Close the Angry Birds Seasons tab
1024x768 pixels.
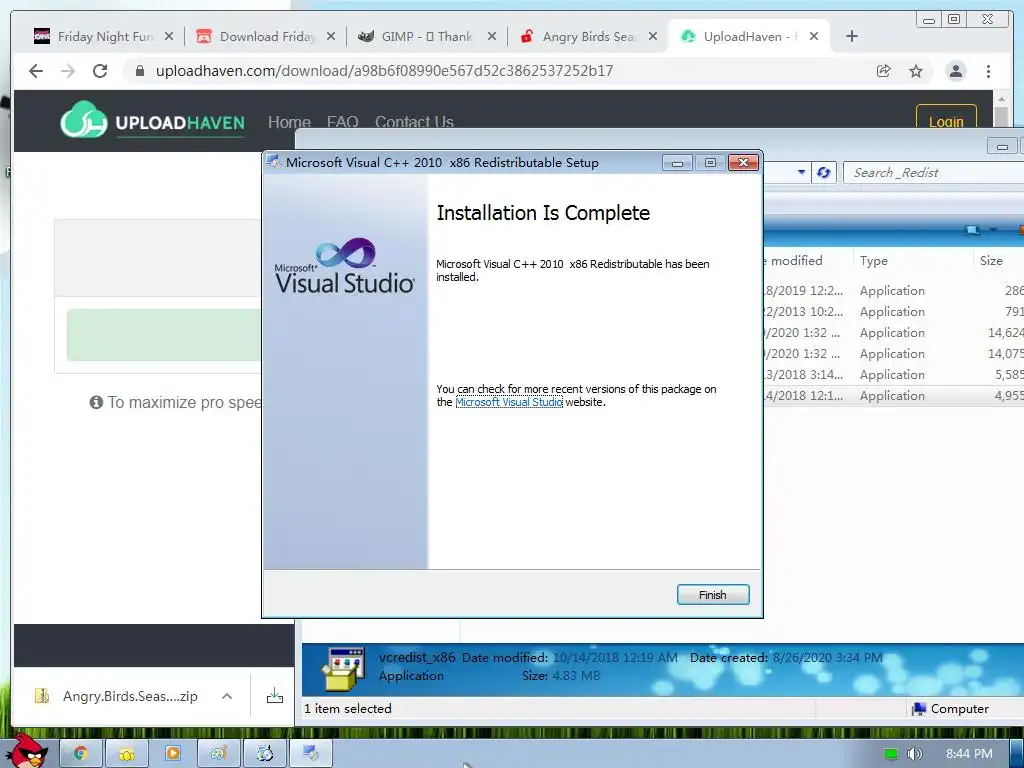(x=652, y=37)
